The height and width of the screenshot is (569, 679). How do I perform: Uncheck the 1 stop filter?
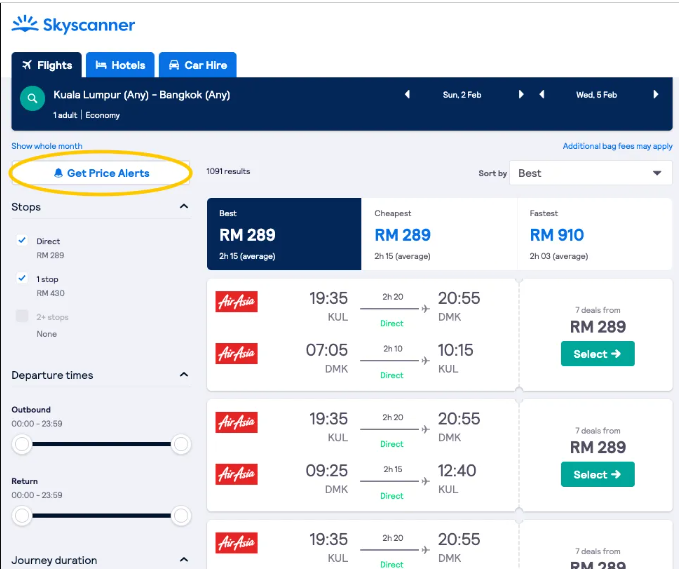pyautogui.click(x=22, y=279)
